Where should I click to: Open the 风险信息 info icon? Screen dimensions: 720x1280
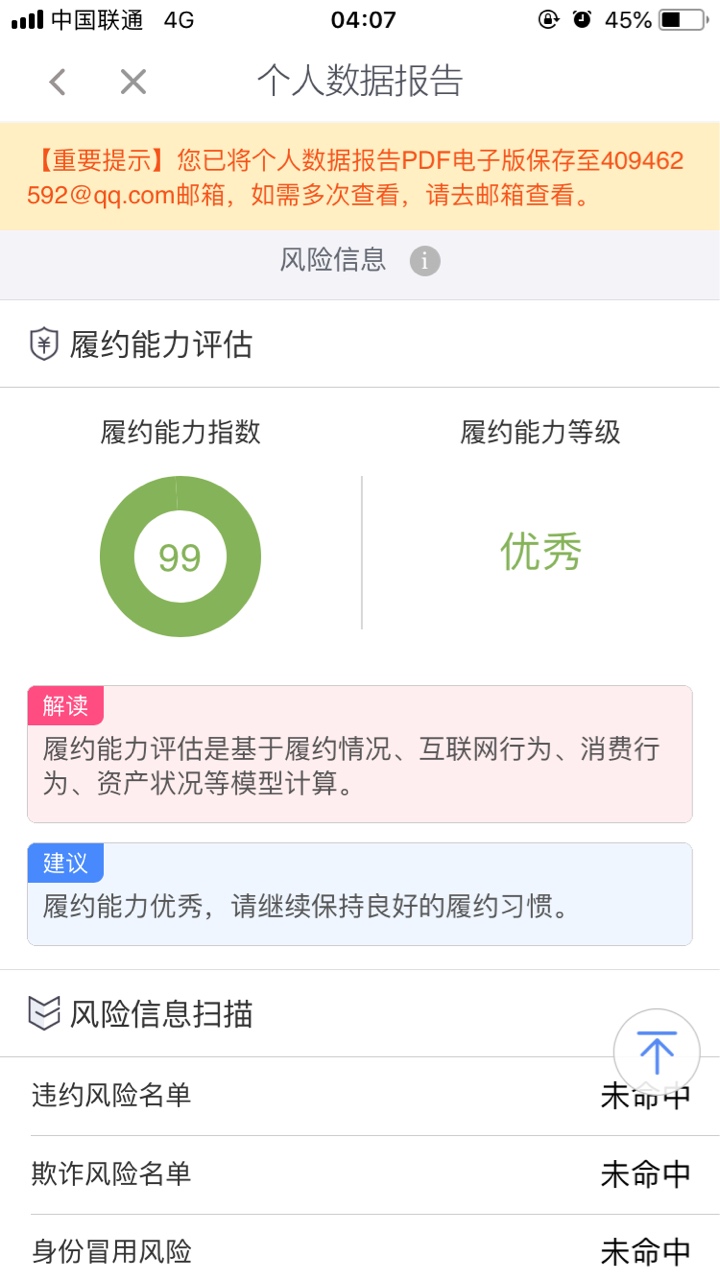point(425,262)
